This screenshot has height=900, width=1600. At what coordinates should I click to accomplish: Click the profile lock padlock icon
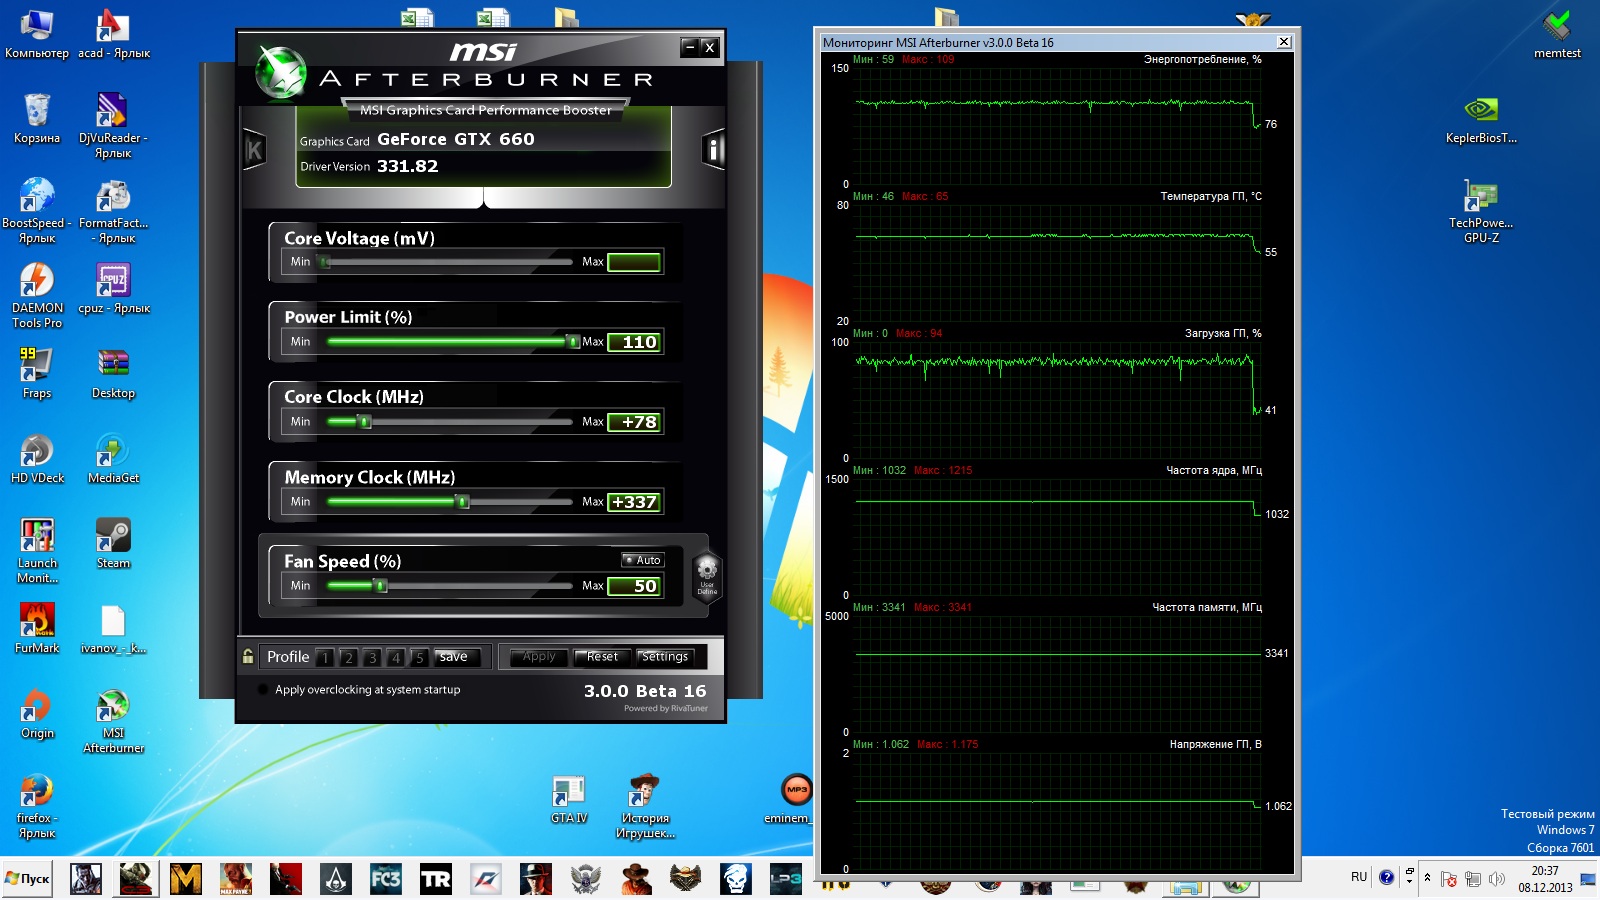click(x=248, y=657)
